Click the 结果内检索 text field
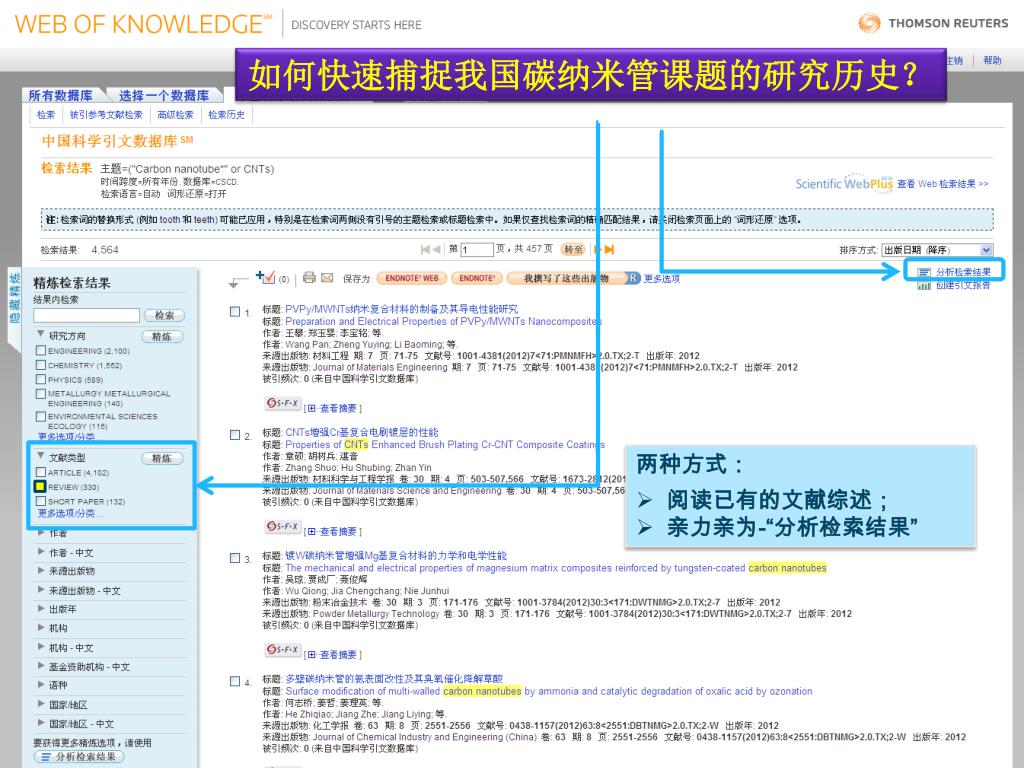The image size is (1024, 768). click(87, 315)
